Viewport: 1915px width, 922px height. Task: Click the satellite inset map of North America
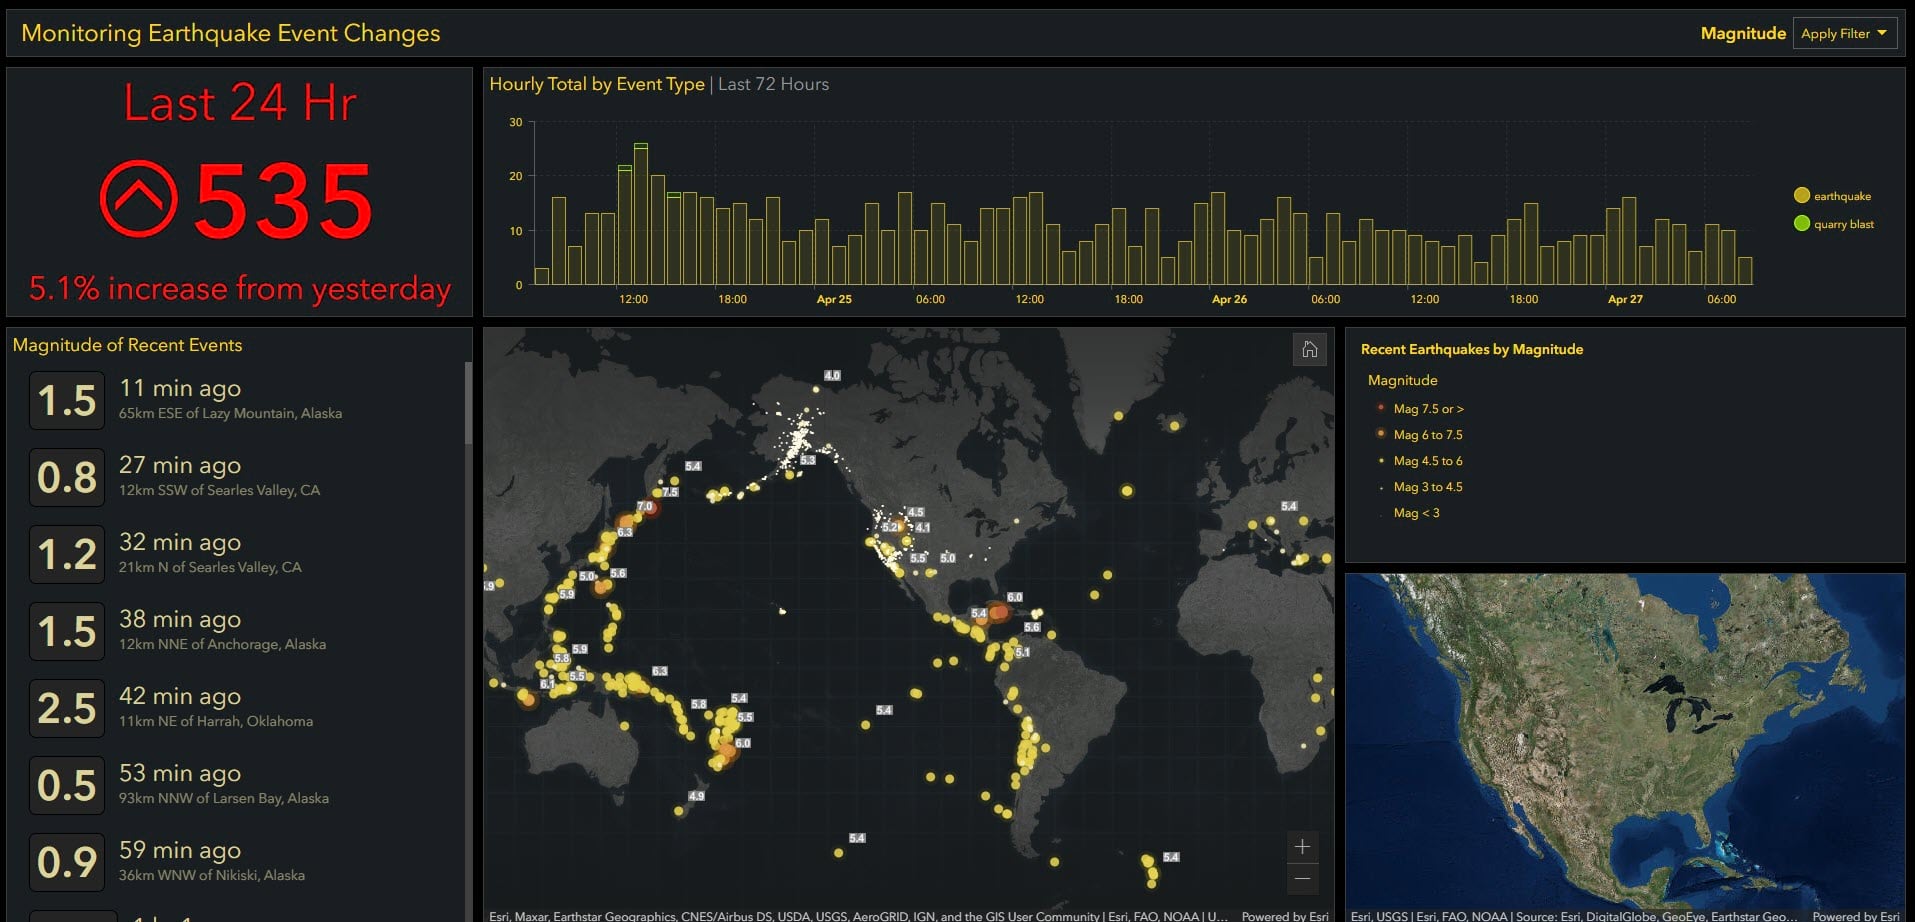pos(1628,740)
